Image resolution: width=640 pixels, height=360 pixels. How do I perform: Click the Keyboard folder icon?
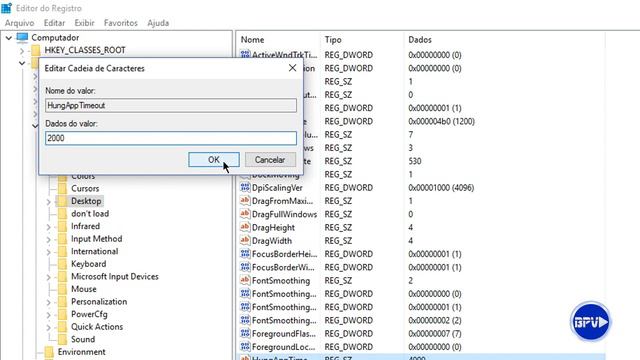click(62, 264)
